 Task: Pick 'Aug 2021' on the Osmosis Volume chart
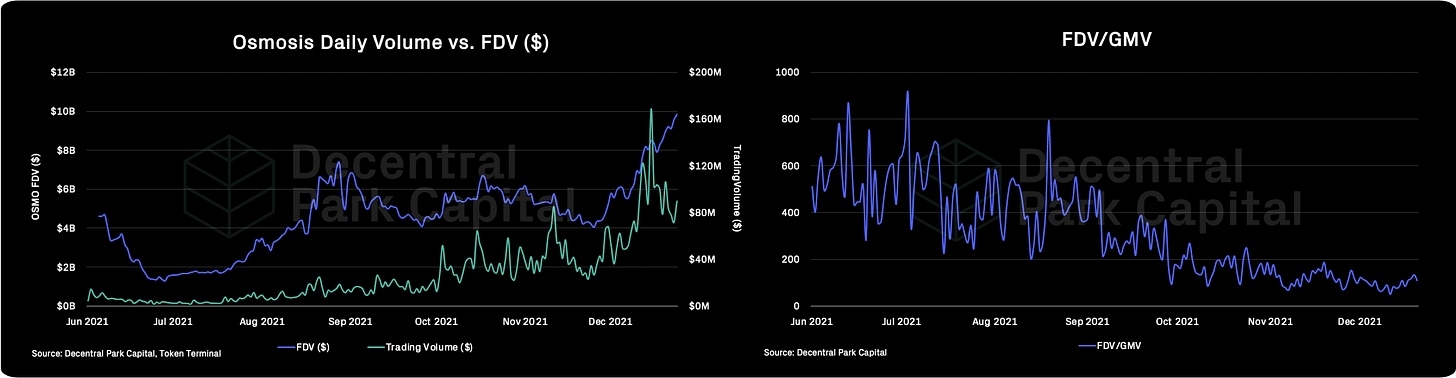coord(262,321)
